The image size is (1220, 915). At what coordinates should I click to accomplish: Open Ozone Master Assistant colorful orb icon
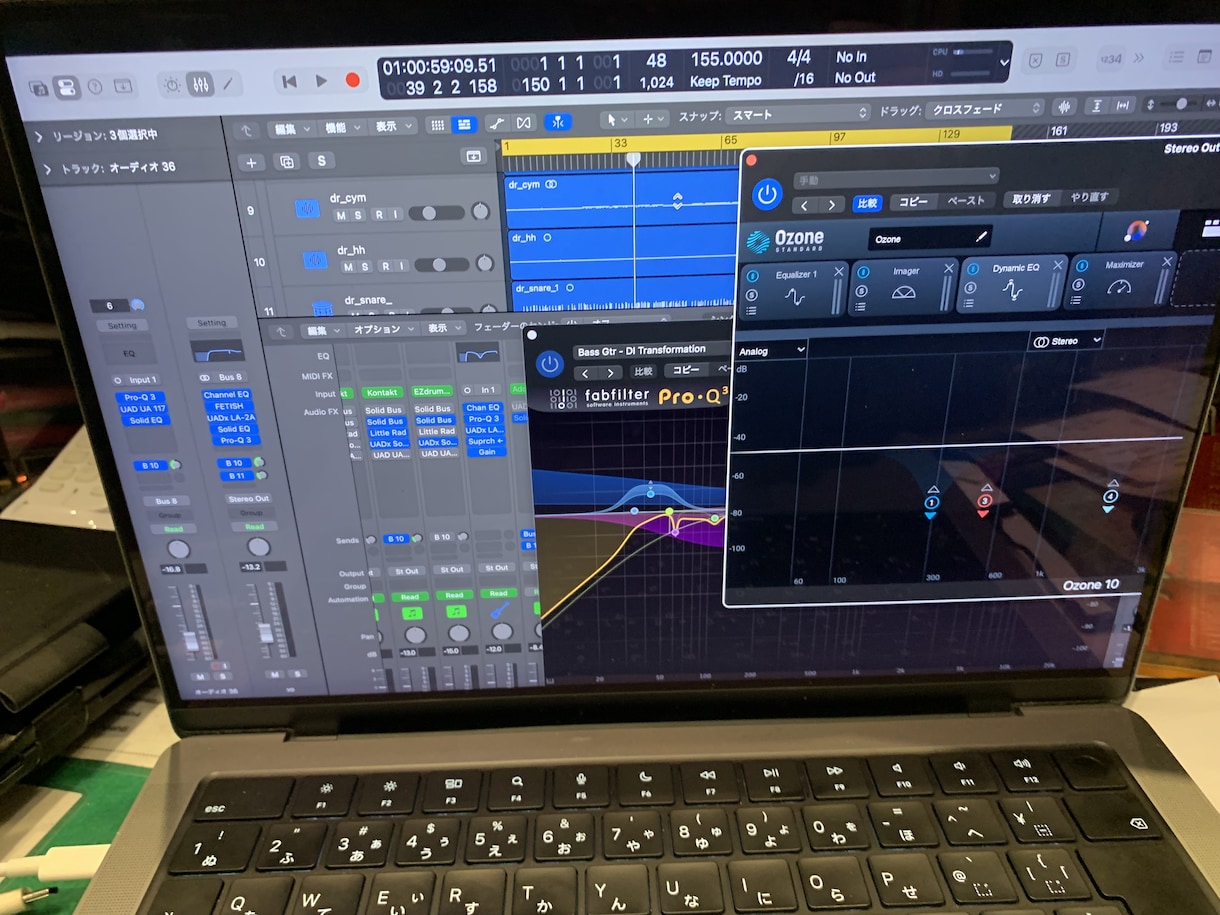pyautogui.click(x=1136, y=231)
